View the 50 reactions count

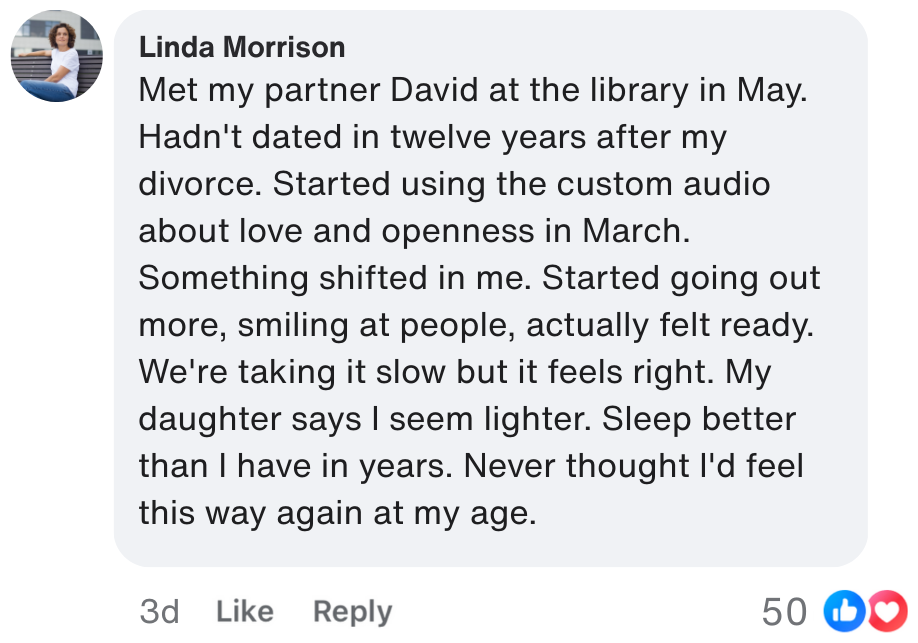[x=784, y=611]
